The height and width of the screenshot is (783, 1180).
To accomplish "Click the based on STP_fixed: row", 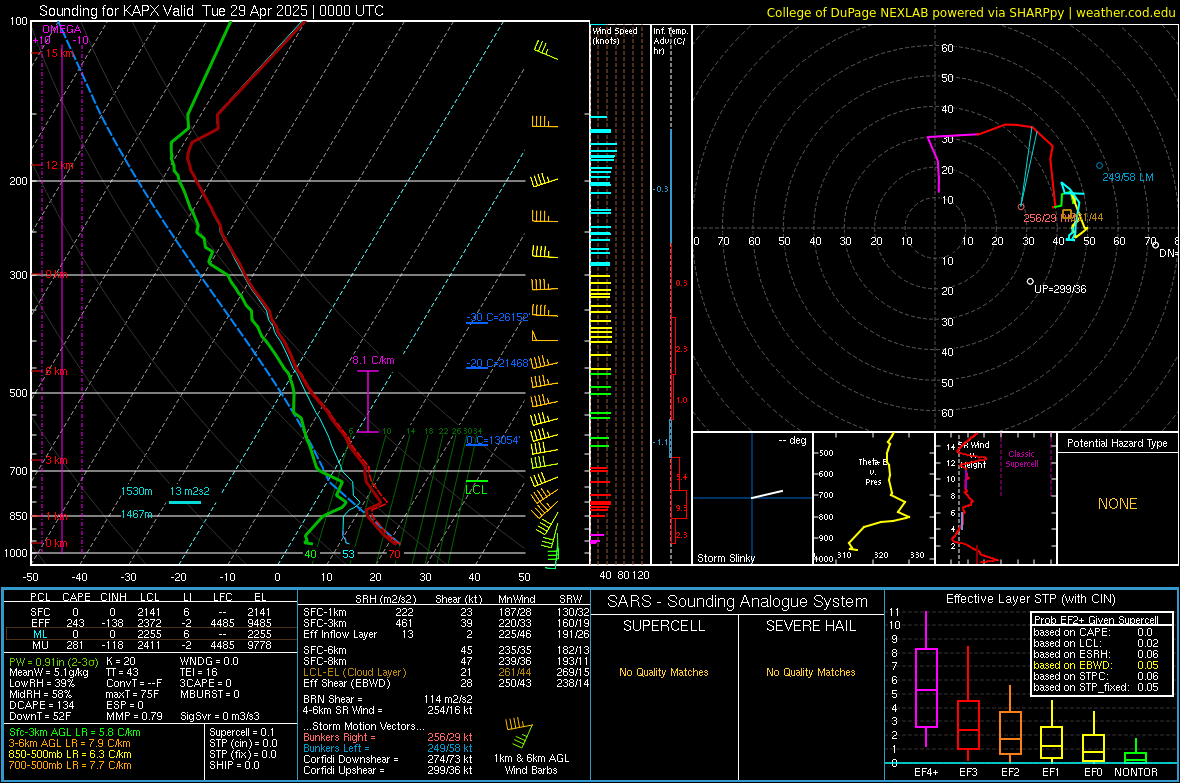I will pos(1096,687).
